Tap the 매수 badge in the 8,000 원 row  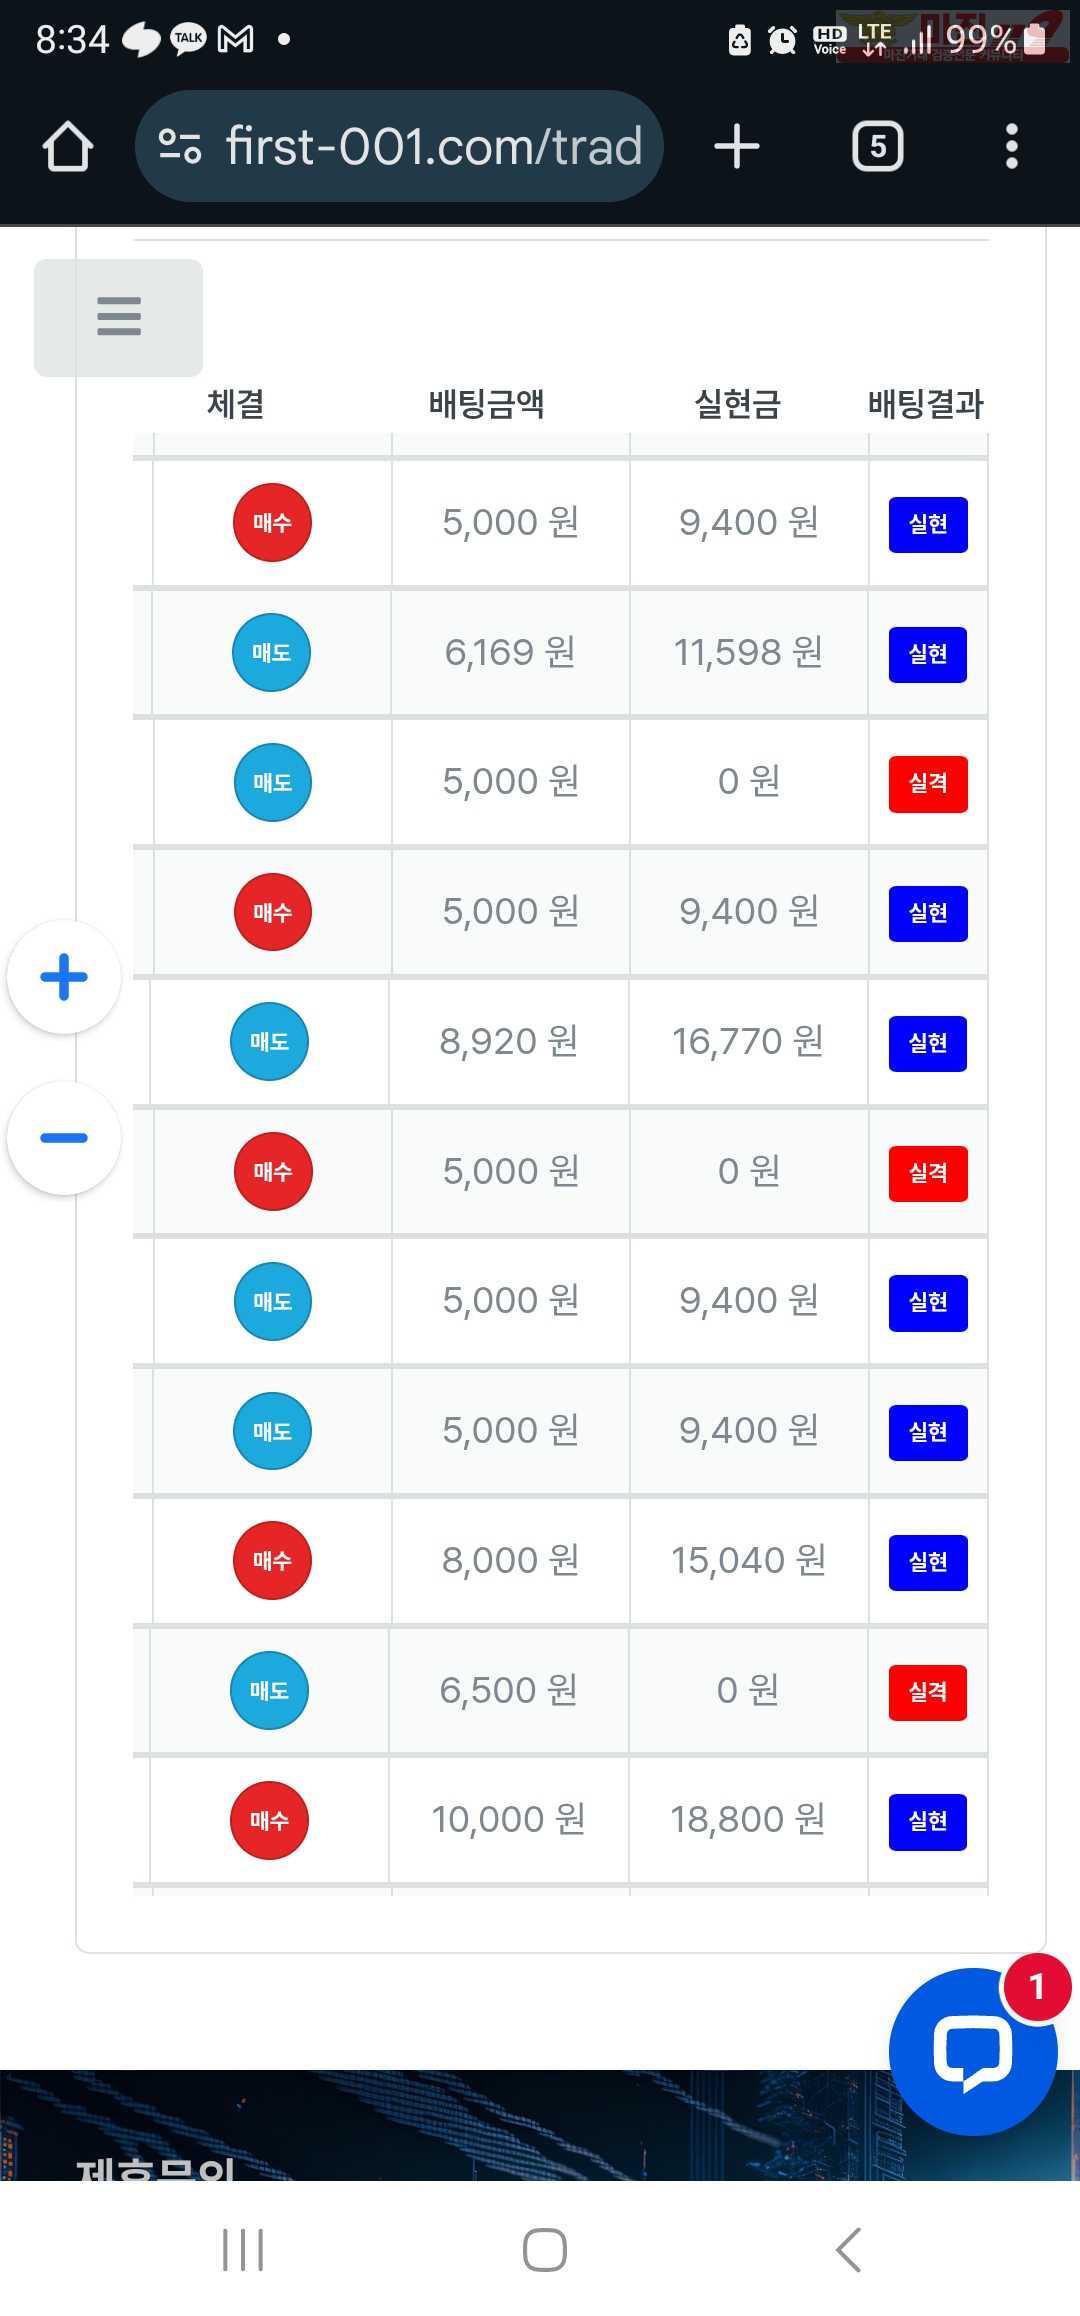coord(272,1560)
